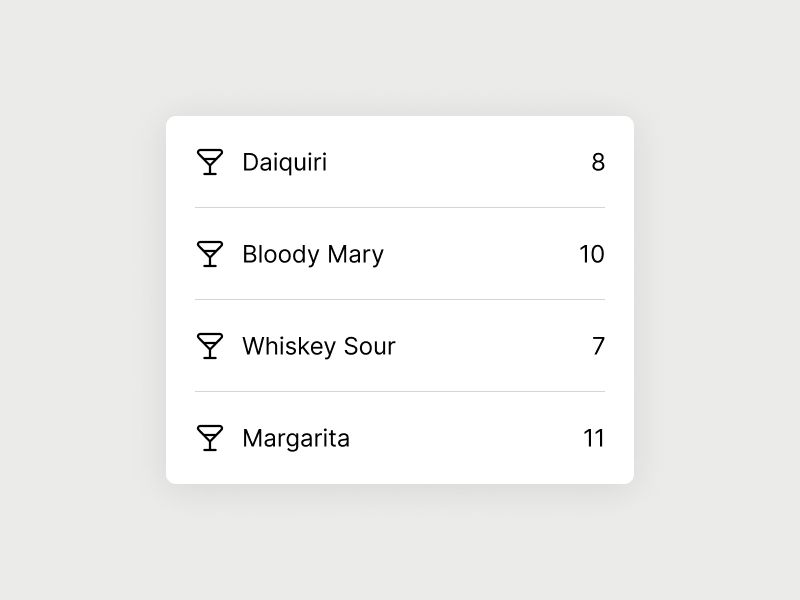Tap the number 10 for Bloody Mary

[592, 254]
